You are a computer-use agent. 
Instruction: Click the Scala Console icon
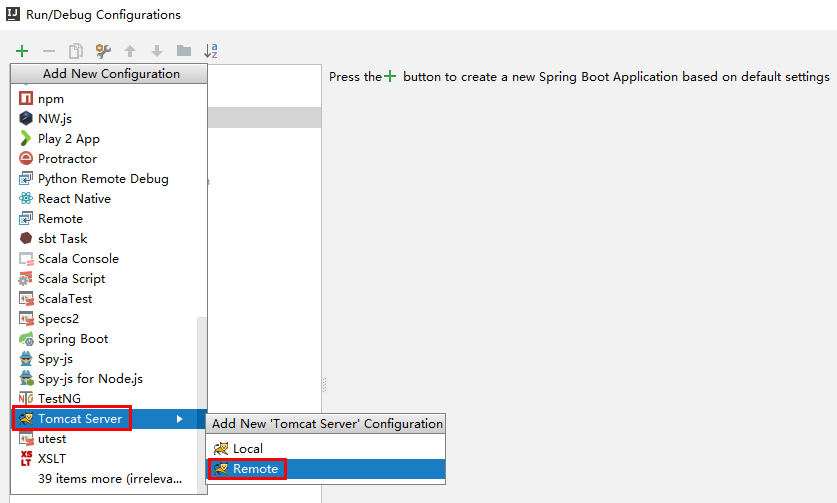tap(26, 258)
